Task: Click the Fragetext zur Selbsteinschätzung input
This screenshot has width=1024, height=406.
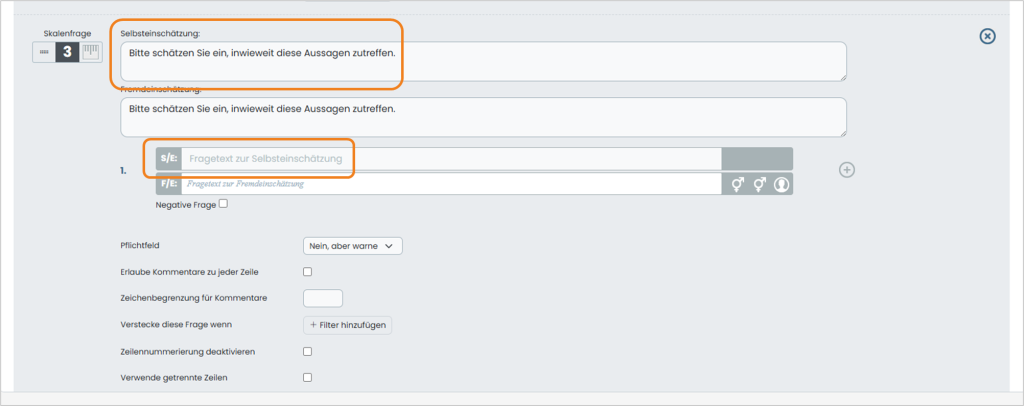Action: point(451,159)
